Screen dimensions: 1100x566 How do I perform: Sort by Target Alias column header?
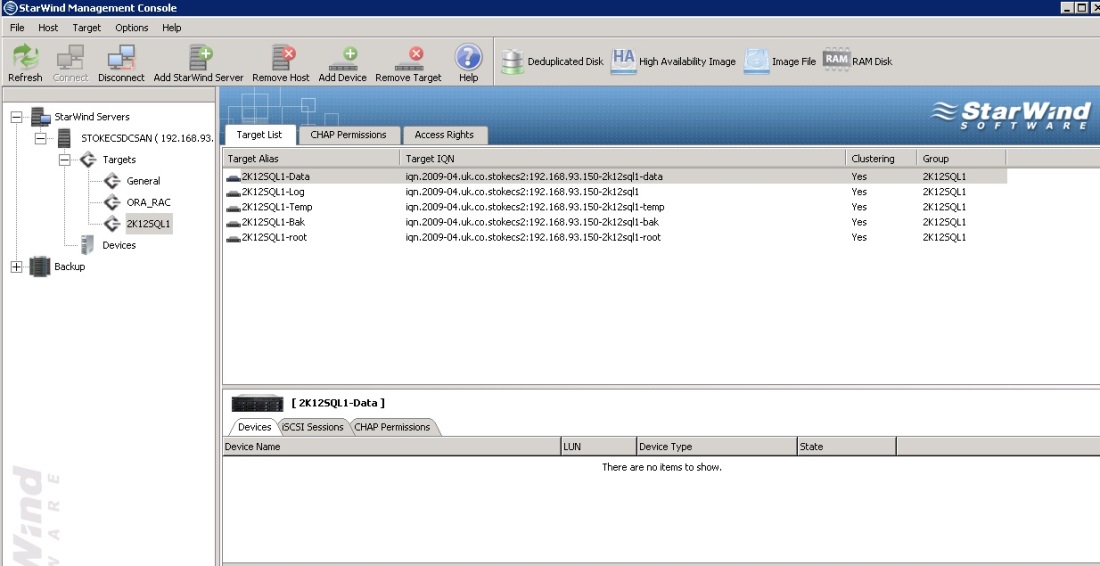click(311, 159)
